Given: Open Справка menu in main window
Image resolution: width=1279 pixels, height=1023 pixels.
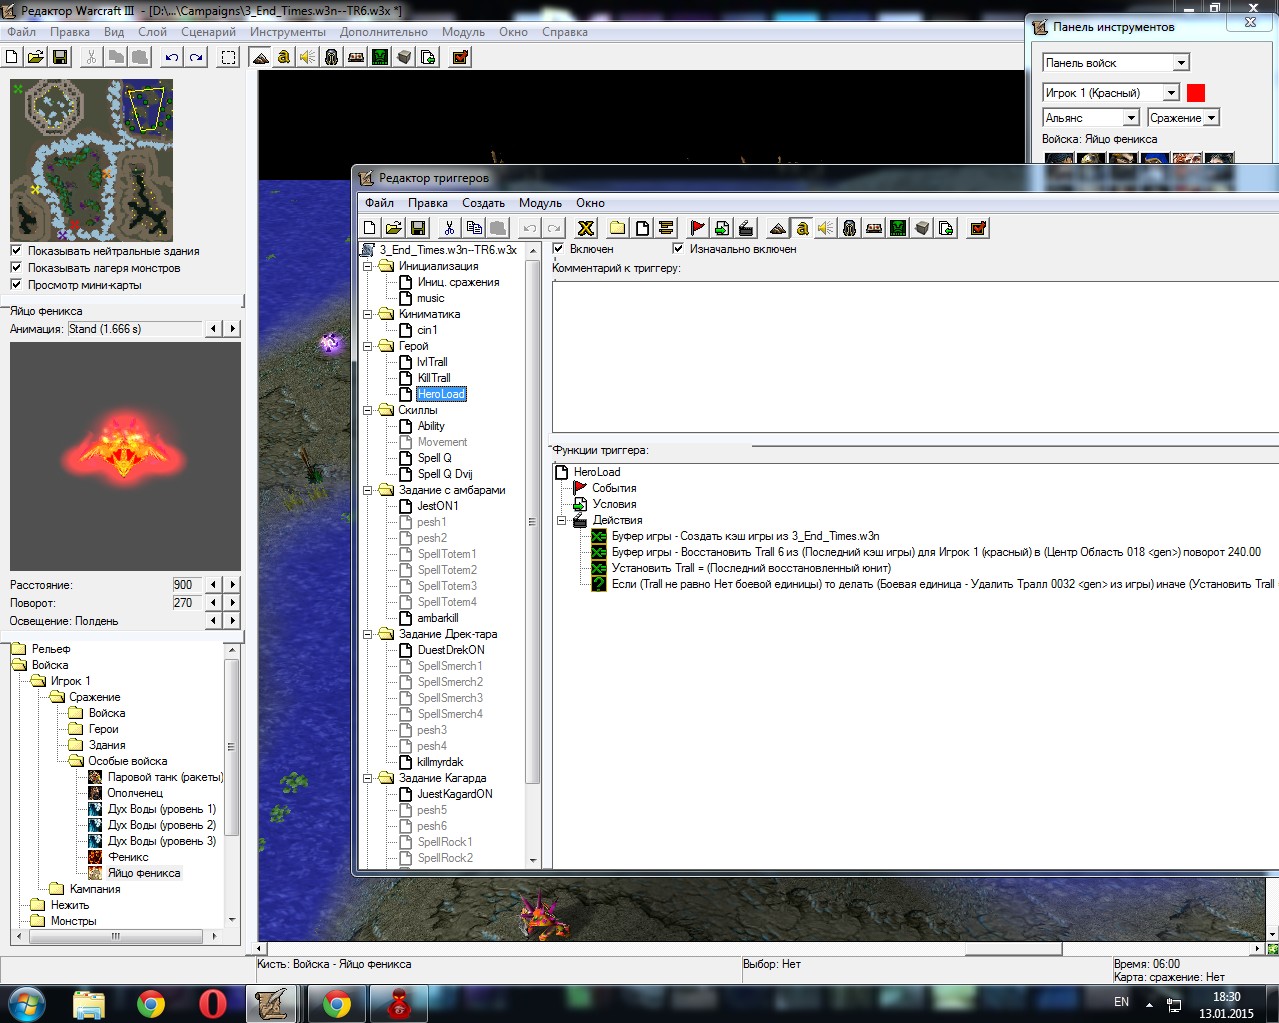Looking at the screenshot, I should [x=565, y=32].
